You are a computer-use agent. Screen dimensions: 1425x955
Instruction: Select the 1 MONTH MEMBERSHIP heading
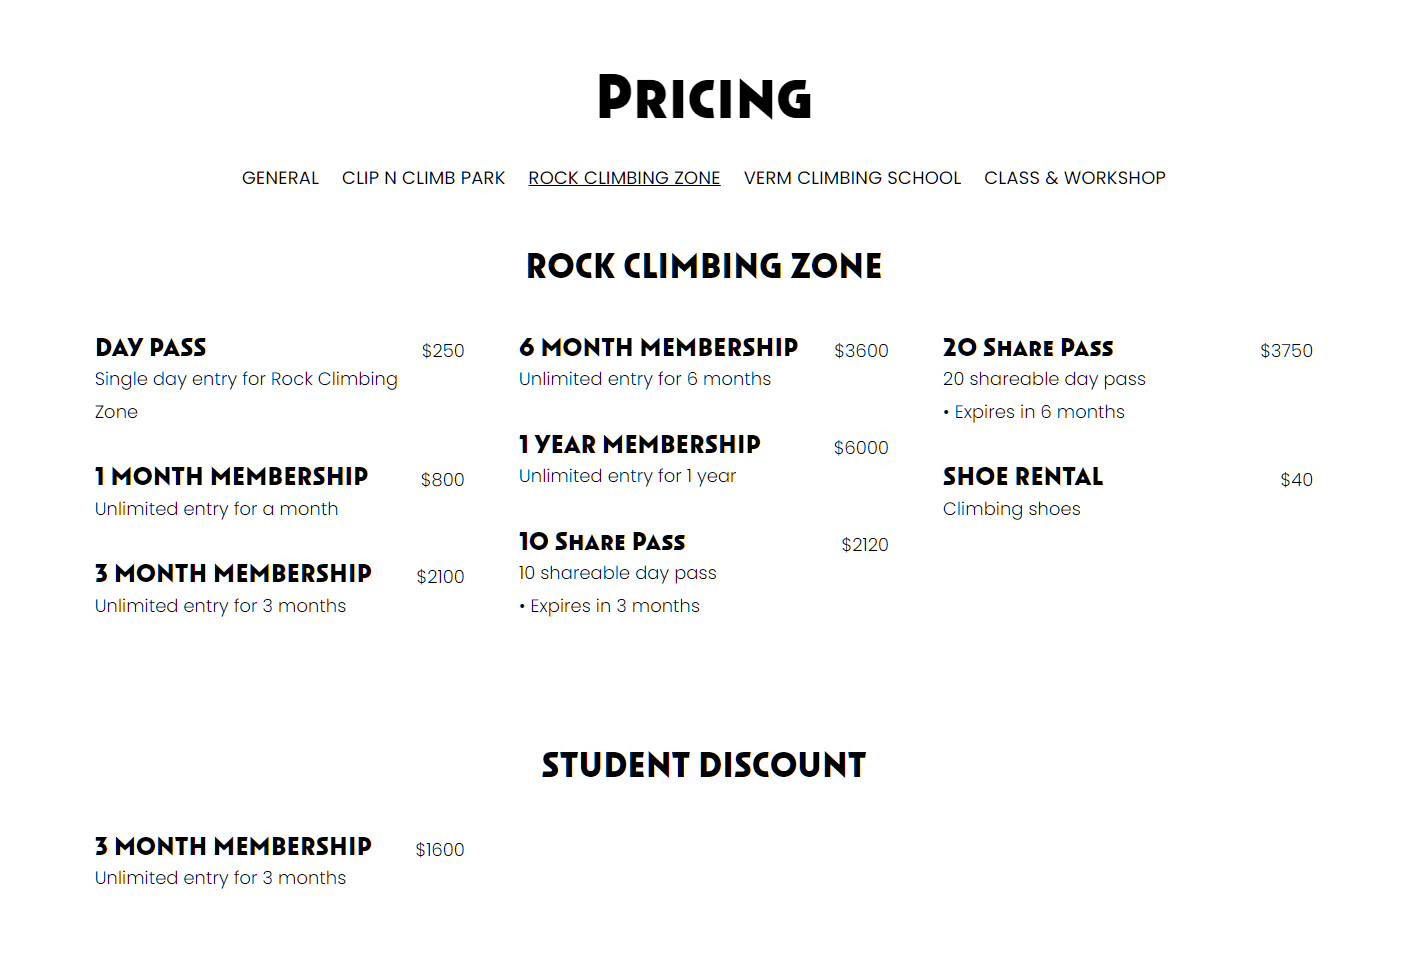point(232,477)
